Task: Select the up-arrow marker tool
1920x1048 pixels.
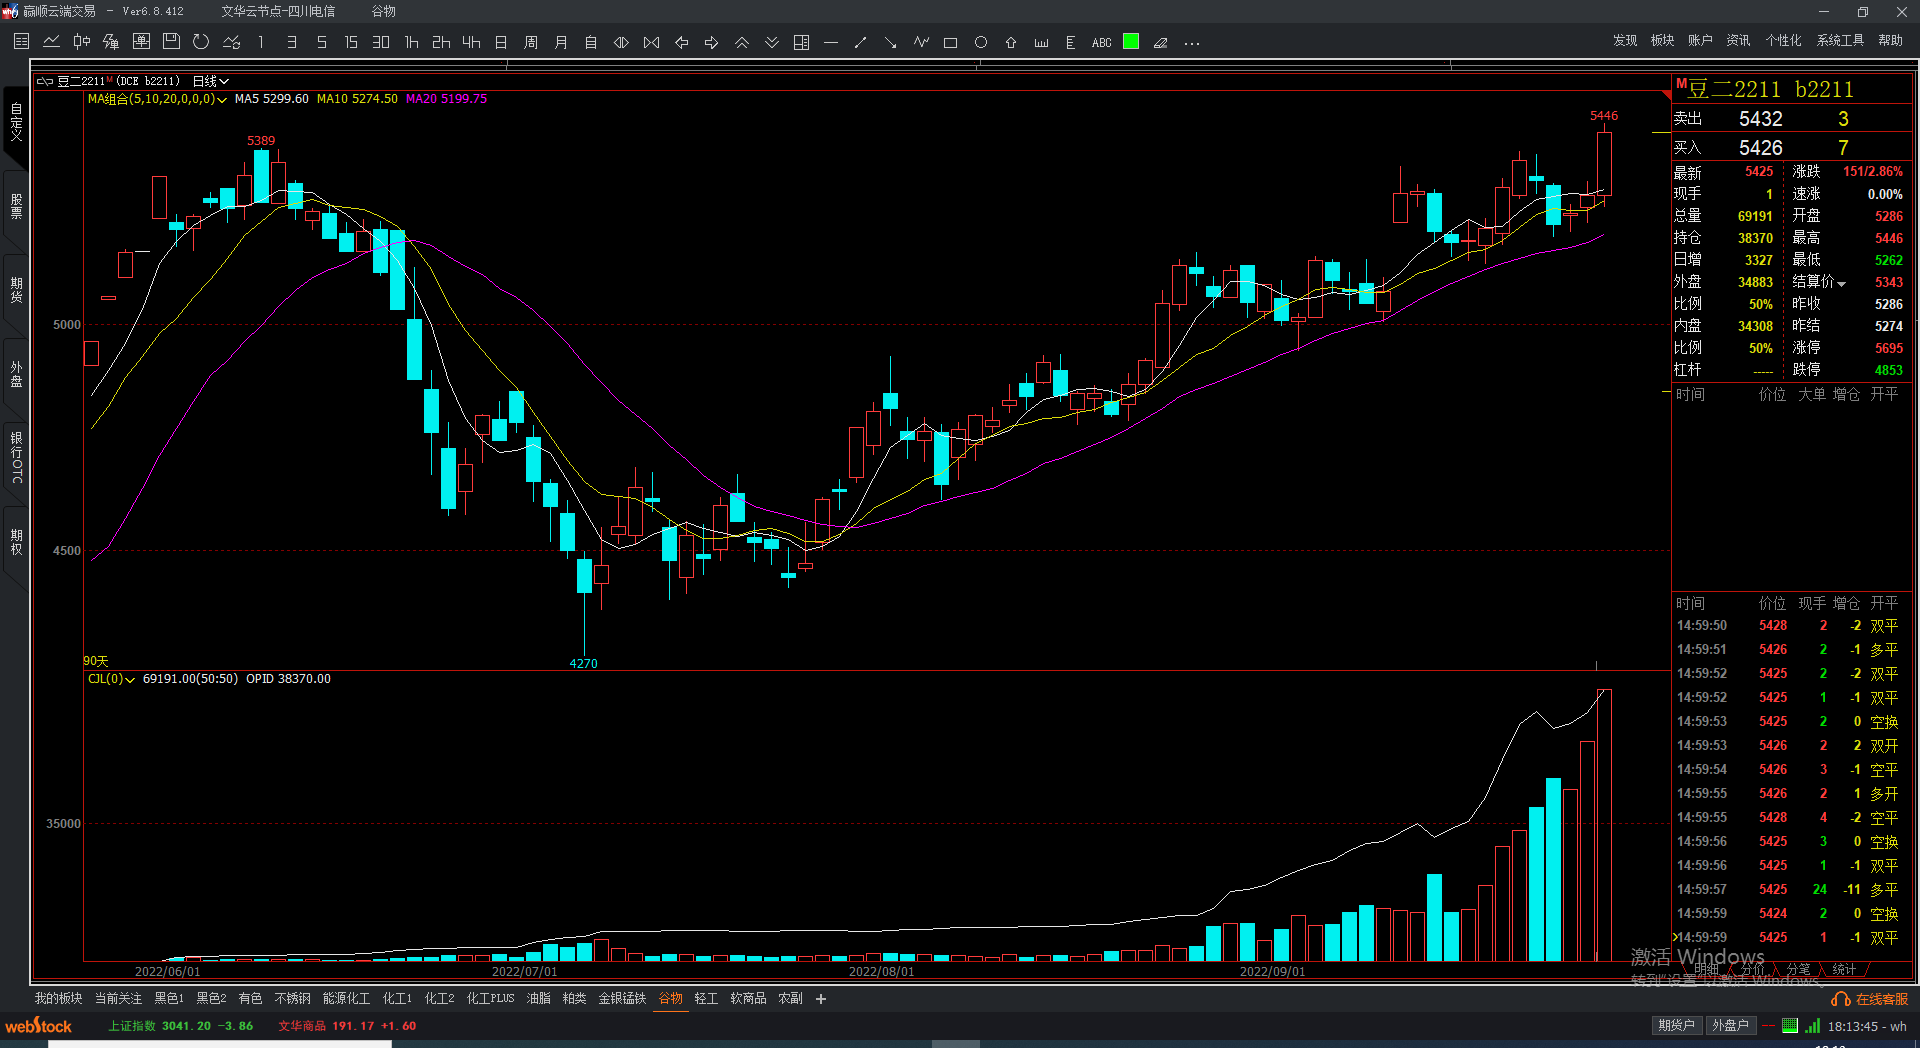Action: (1011, 42)
